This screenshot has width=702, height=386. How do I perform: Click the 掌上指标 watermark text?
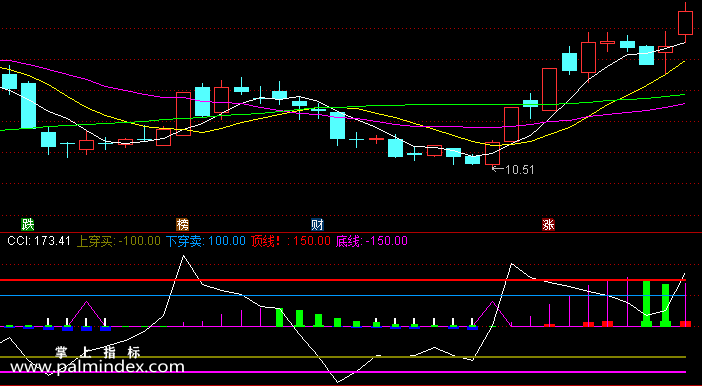(98, 352)
